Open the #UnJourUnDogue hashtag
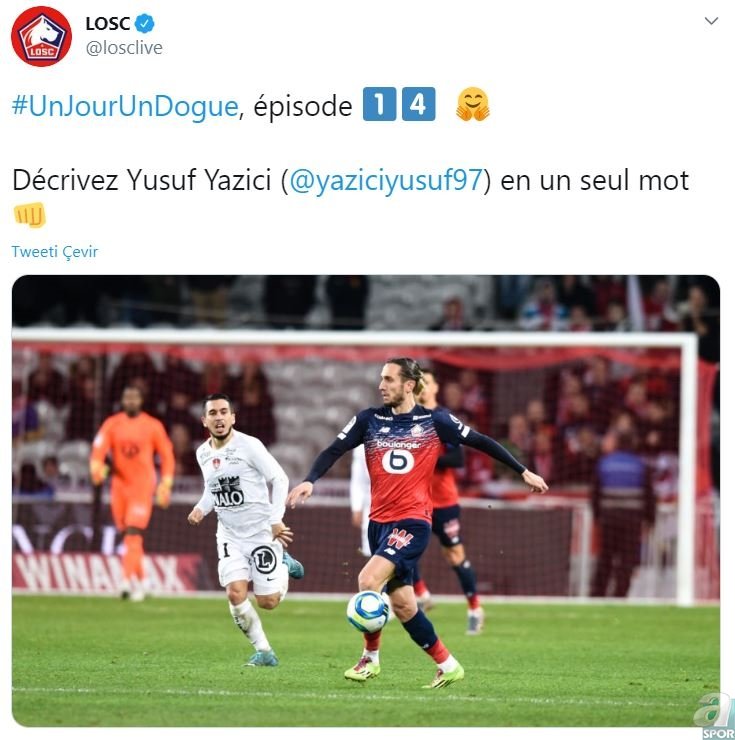735x740 pixels. [x=125, y=106]
